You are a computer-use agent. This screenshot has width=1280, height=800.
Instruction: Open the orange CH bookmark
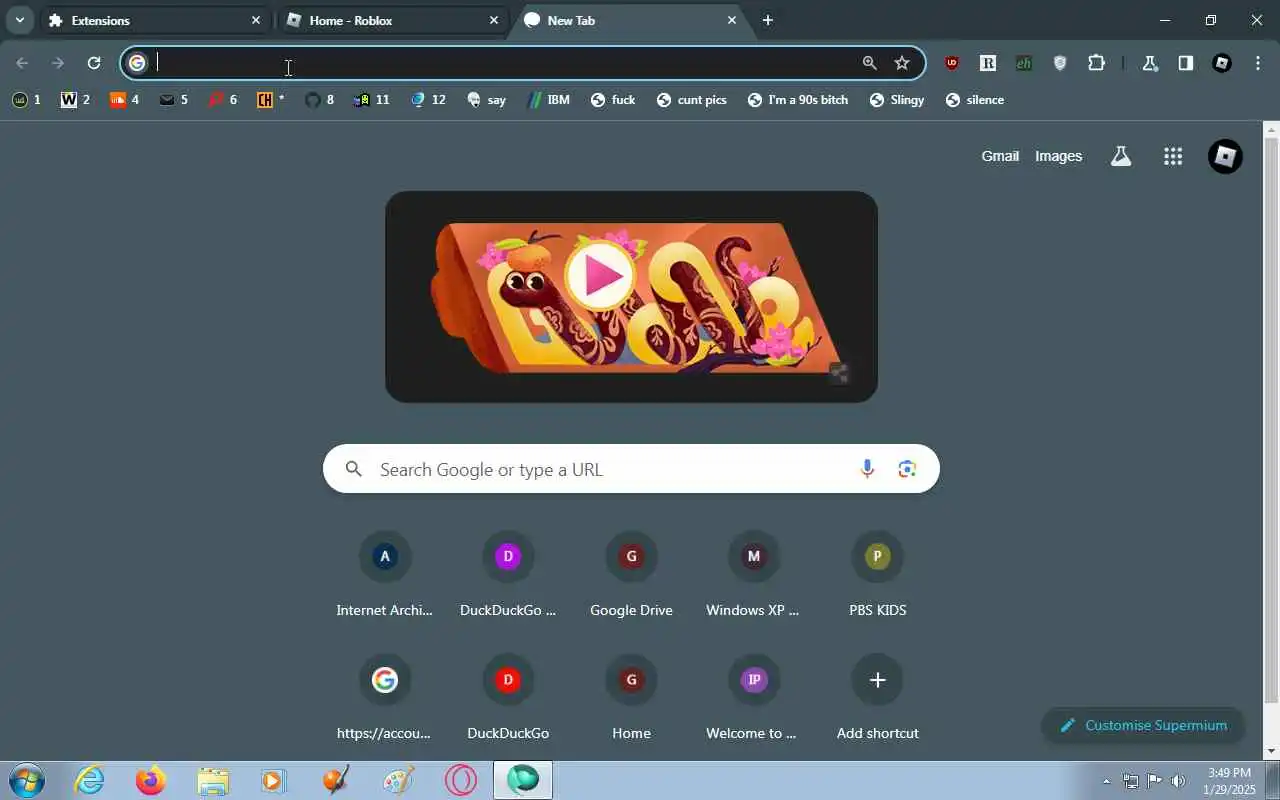271,100
